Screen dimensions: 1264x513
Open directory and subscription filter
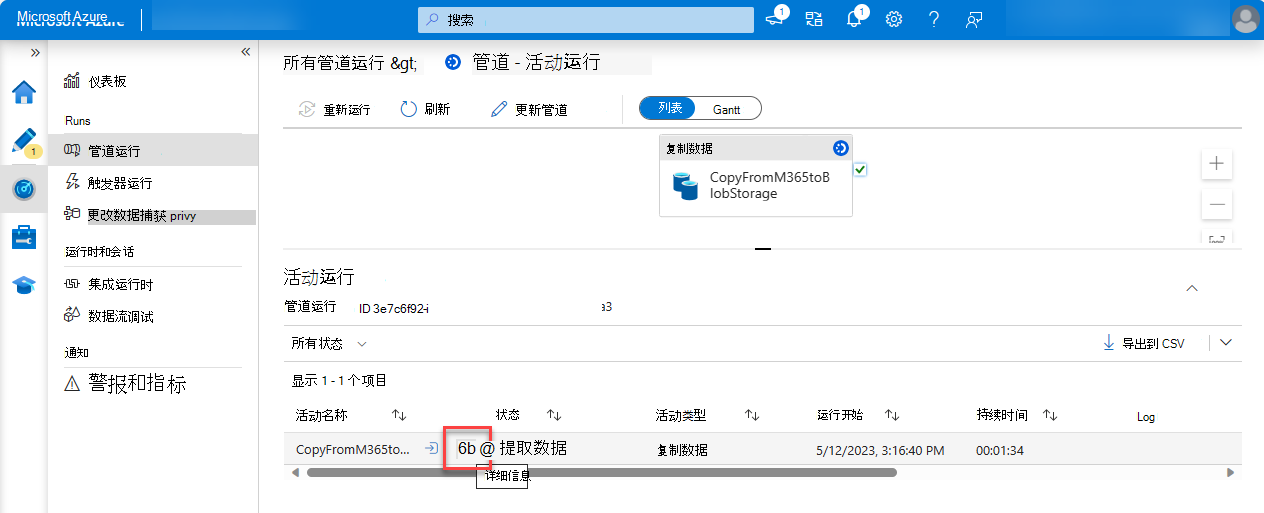(813, 19)
